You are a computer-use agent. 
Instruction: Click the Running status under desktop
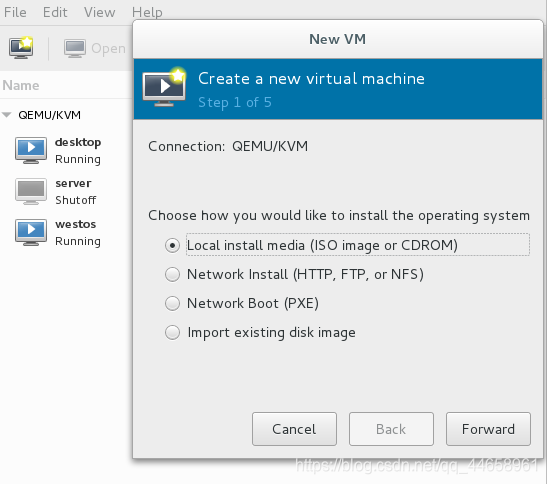point(78,159)
